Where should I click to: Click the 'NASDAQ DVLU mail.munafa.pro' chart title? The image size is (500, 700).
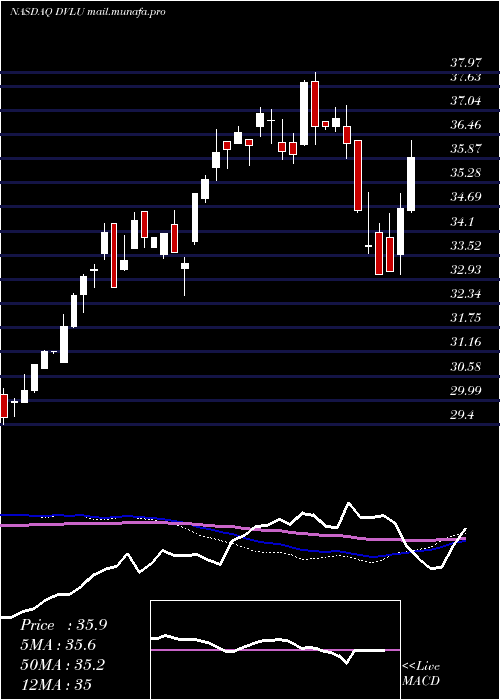[x=88, y=12]
